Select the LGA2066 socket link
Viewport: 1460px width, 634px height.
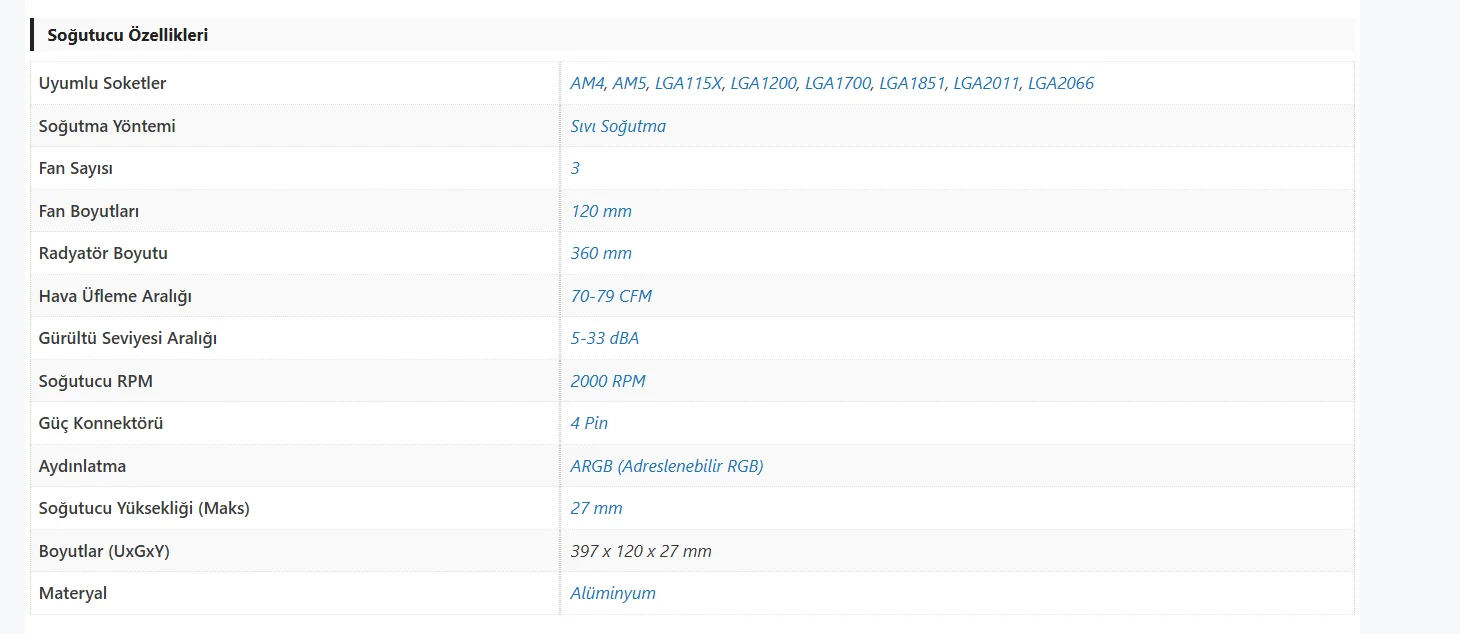pos(1061,83)
